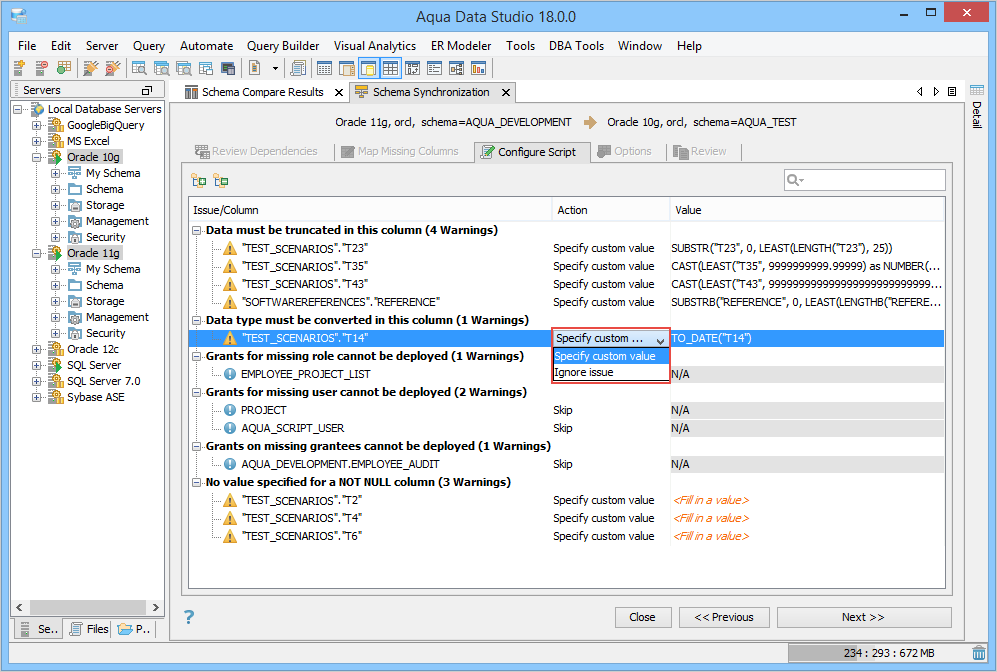Close the Schema Compare Results tab
This screenshot has height=672, width=997.
pyautogui.click(x=339, y=93)
